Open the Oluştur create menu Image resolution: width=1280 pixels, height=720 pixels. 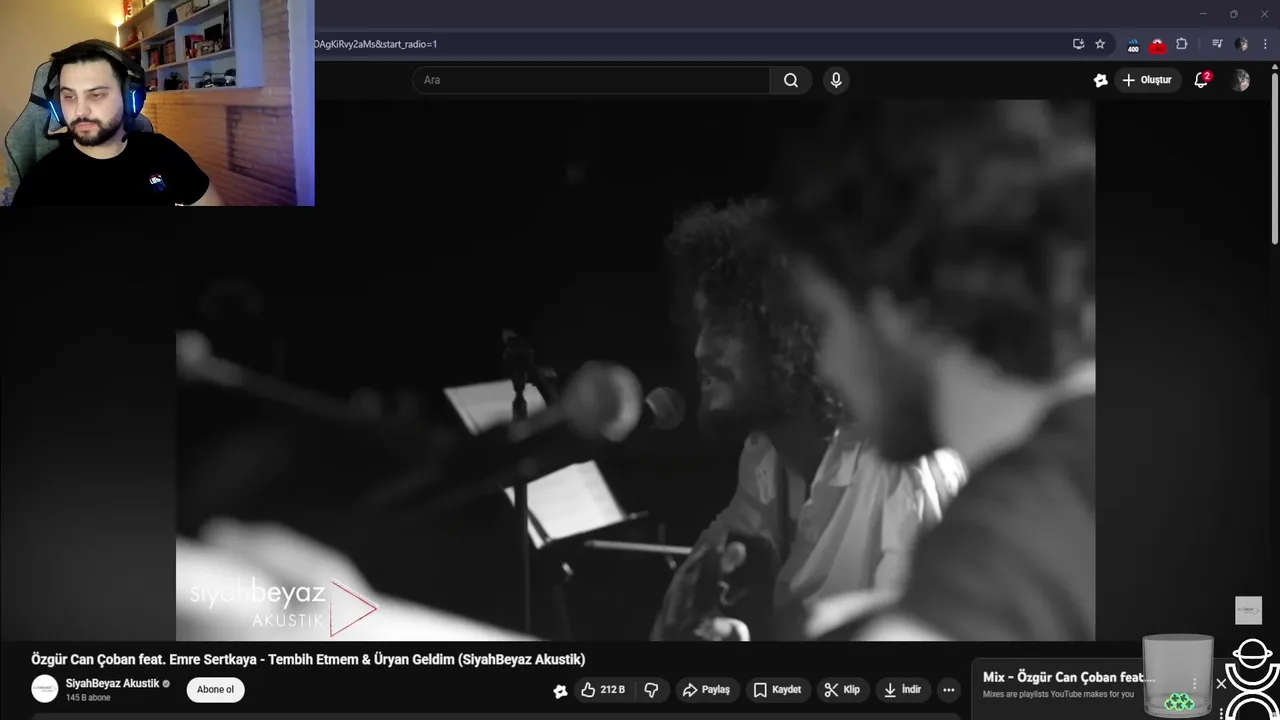[x=1147, y=80]
